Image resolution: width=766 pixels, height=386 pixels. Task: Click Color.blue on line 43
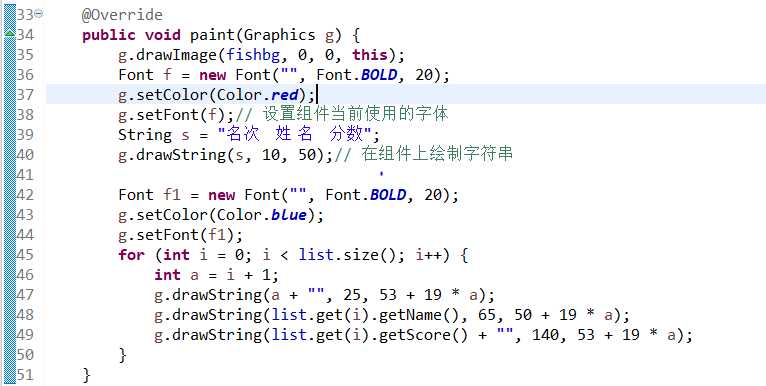262,215
